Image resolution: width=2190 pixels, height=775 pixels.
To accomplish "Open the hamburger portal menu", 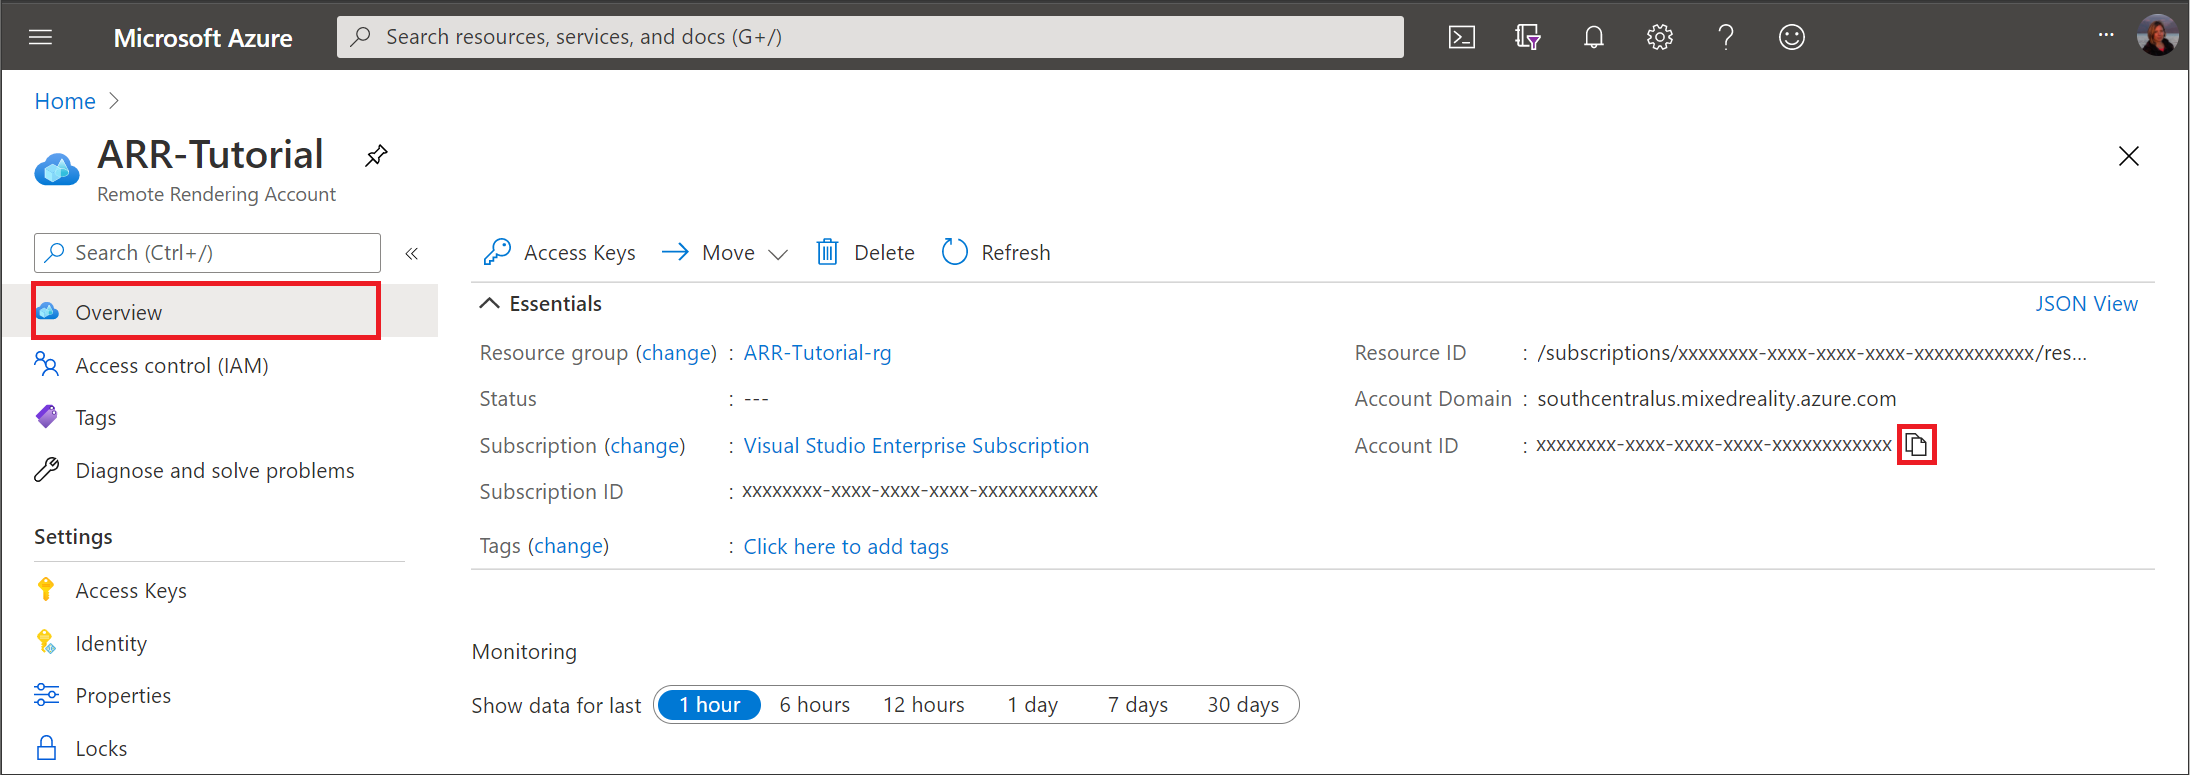I will point(41,37).
